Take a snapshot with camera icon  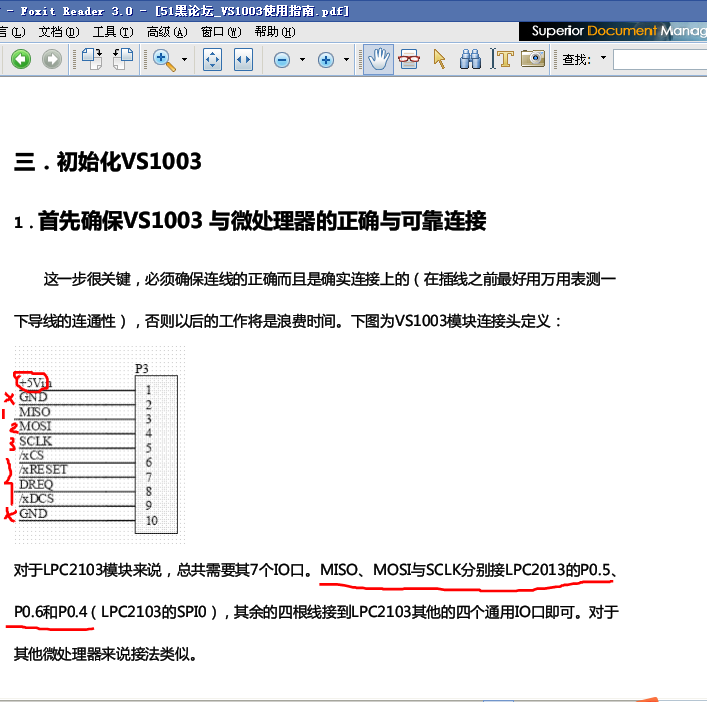(x=533, y=59)
